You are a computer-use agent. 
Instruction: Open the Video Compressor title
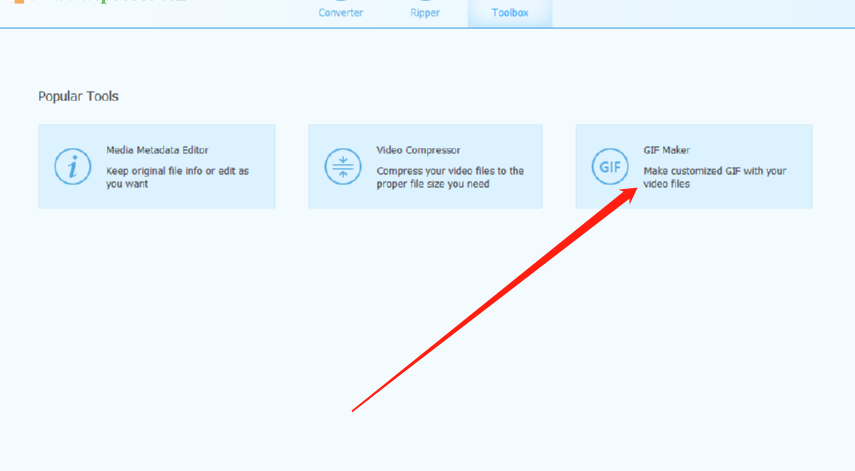pyautogui.click(x=418, y=150)
